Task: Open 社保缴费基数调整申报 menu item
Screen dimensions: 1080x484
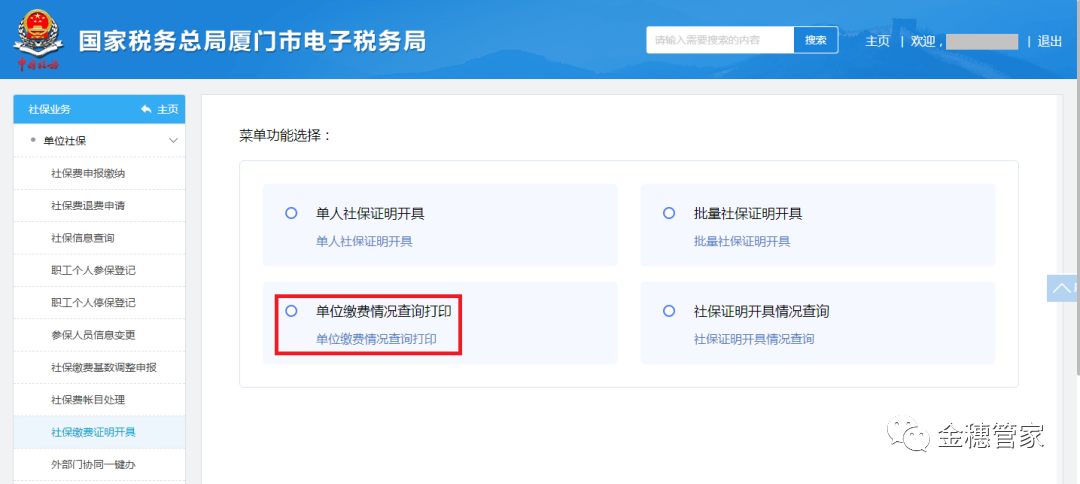Action: coord(99,367)
